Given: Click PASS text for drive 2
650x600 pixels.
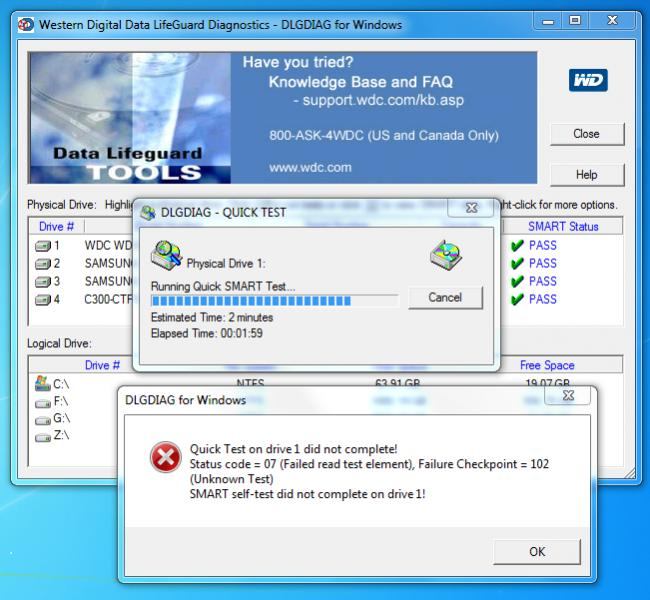Looking at the screenshot, I should pyautogui.click(x=543, y=263).
